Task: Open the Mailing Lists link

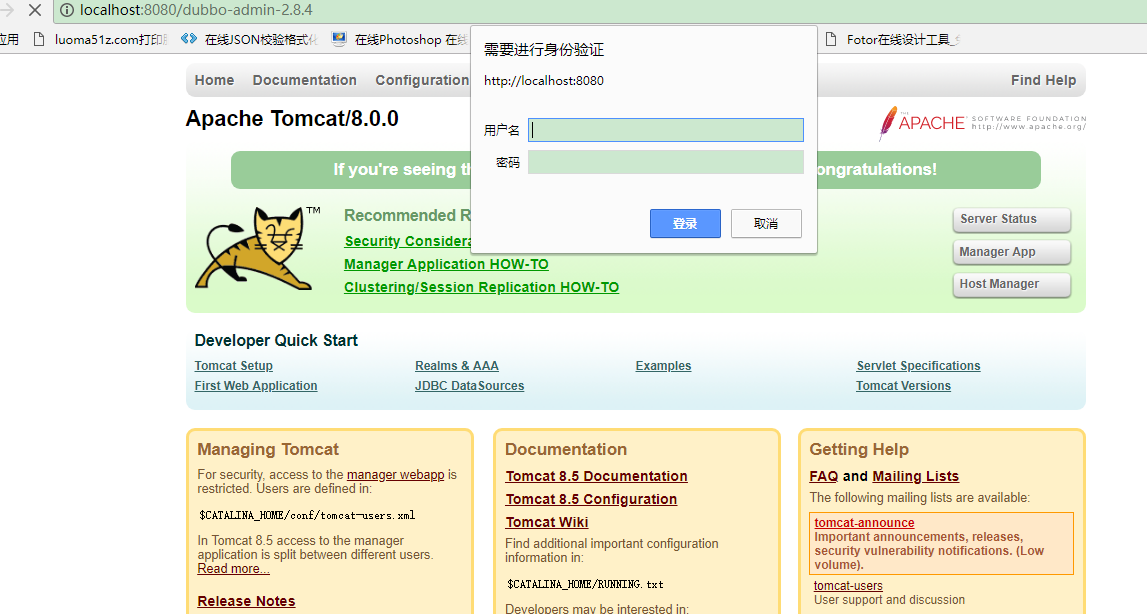Action: [915, 476]
